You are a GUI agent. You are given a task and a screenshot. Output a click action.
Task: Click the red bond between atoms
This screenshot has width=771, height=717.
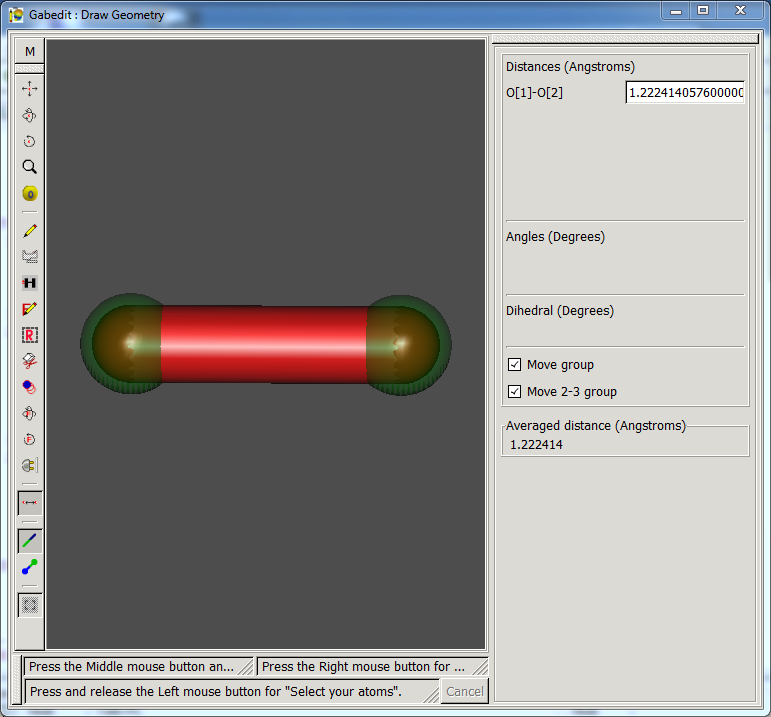point(264,344)
